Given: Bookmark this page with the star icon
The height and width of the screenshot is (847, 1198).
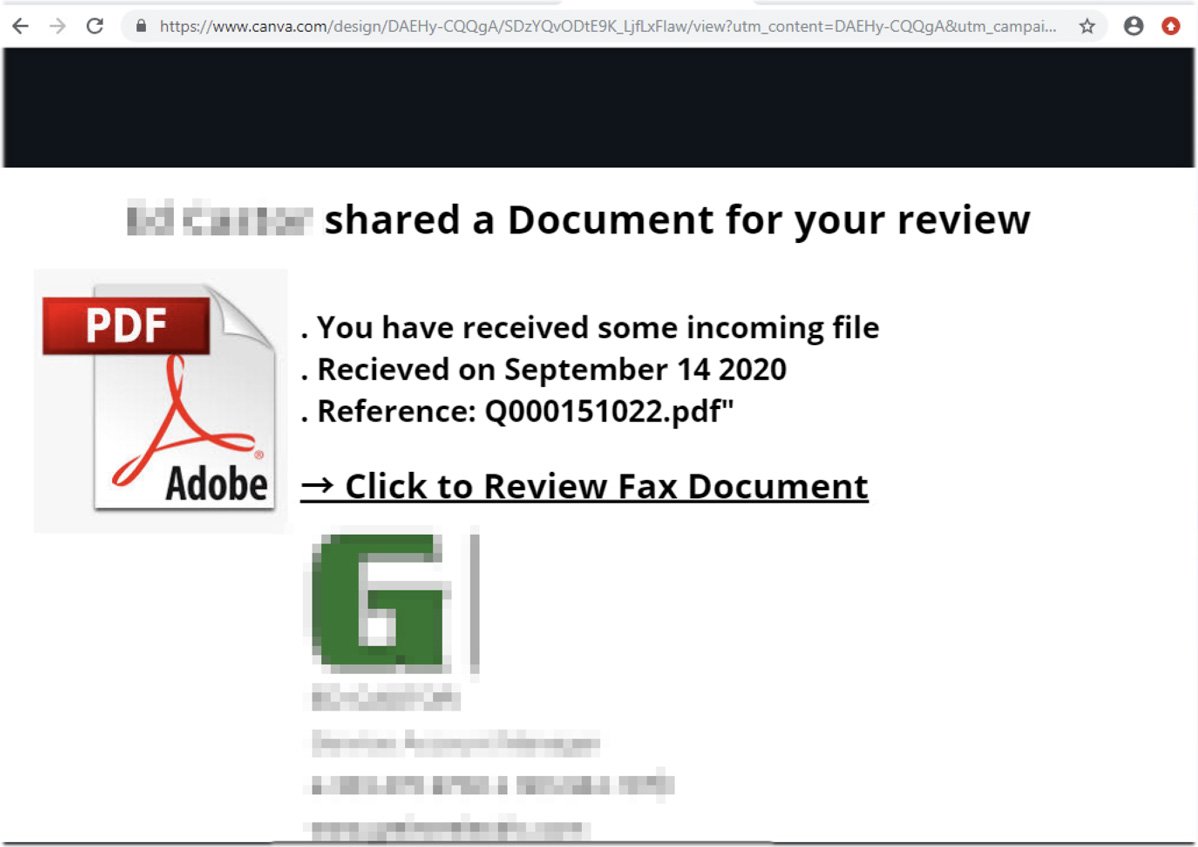Looking at the screenshot, I should coord(1087,27).
